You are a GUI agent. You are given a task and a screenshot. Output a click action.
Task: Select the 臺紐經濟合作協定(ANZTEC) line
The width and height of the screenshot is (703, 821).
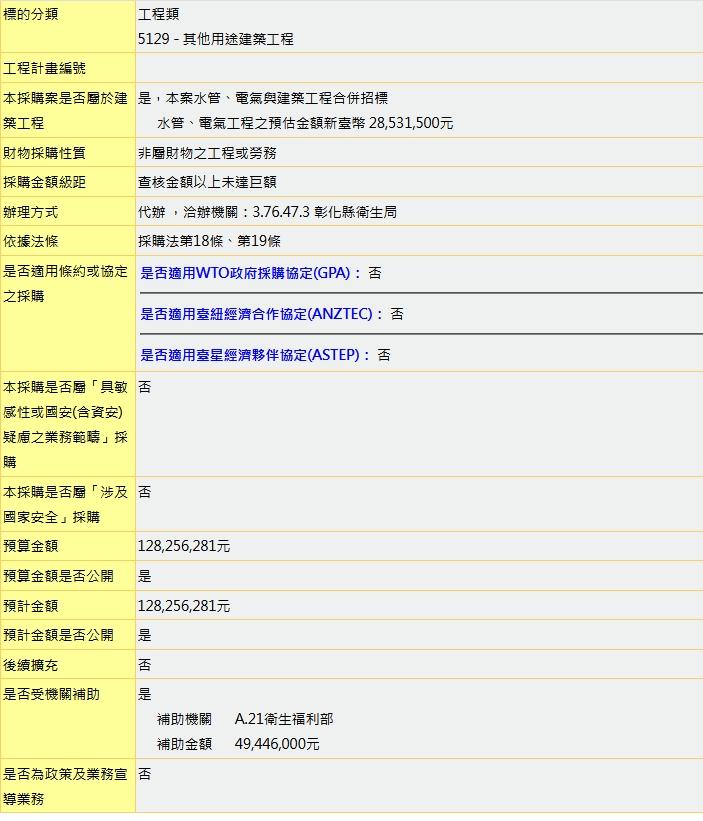[272, 314]
